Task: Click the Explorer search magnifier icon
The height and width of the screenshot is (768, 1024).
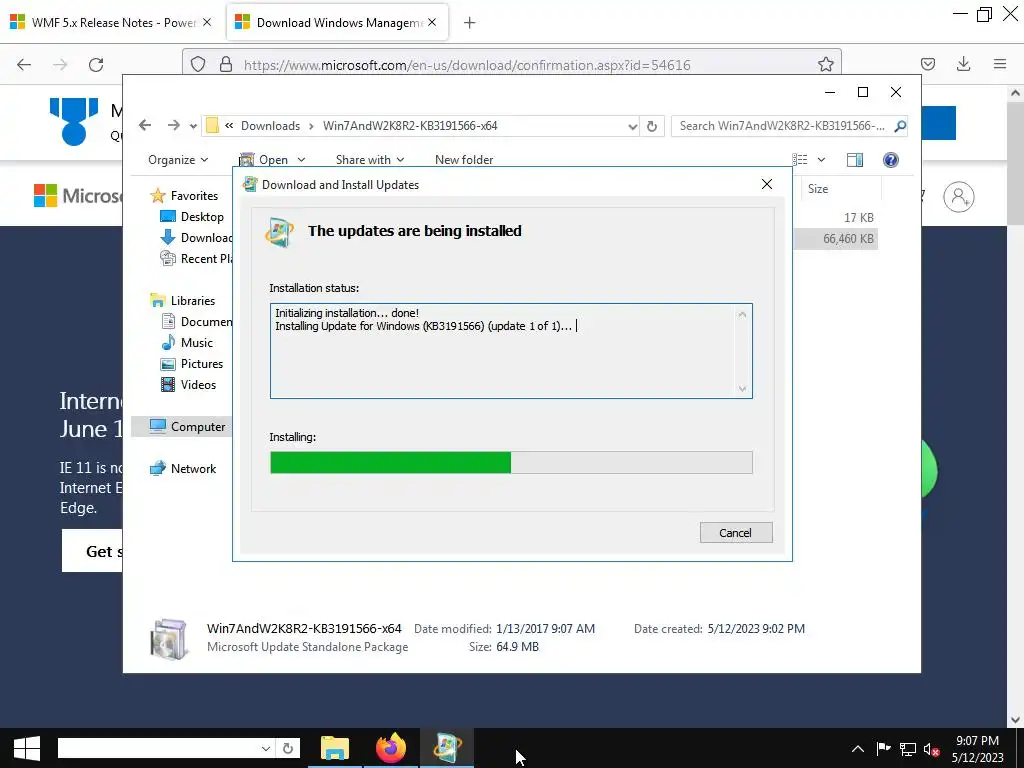Action: tap(900, 126)
